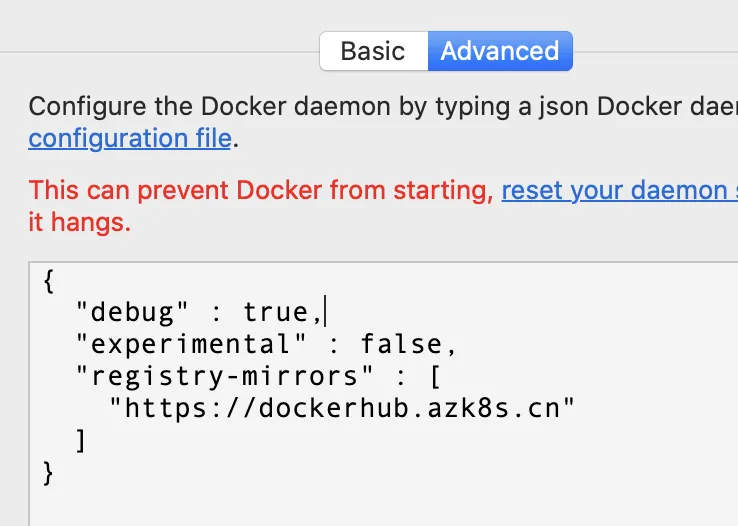The height and width of the screenshot is (526, 738).
Task: Click the false value in the JSON
Action: click(400, 345)
